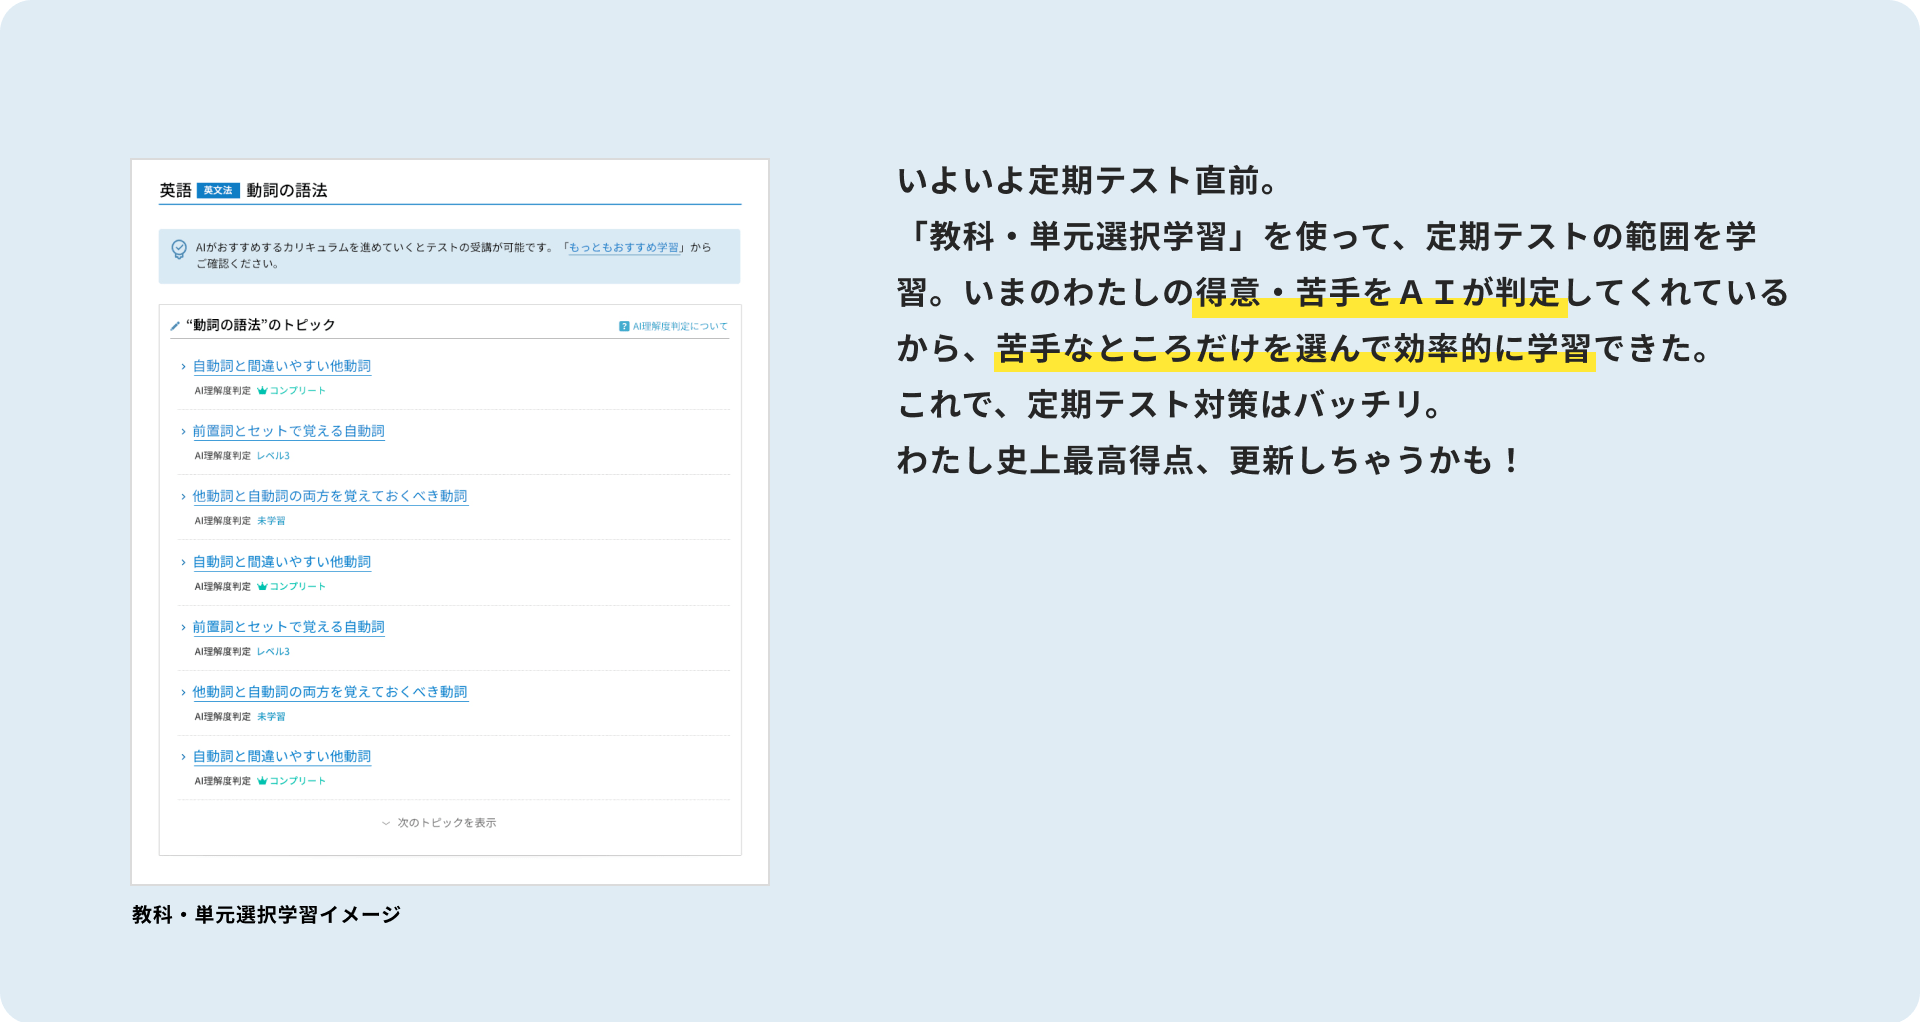1920x1022 pixels.
Task: Click the crown icon beside the fourth topic's コンプリート
Action: (262, 586)
